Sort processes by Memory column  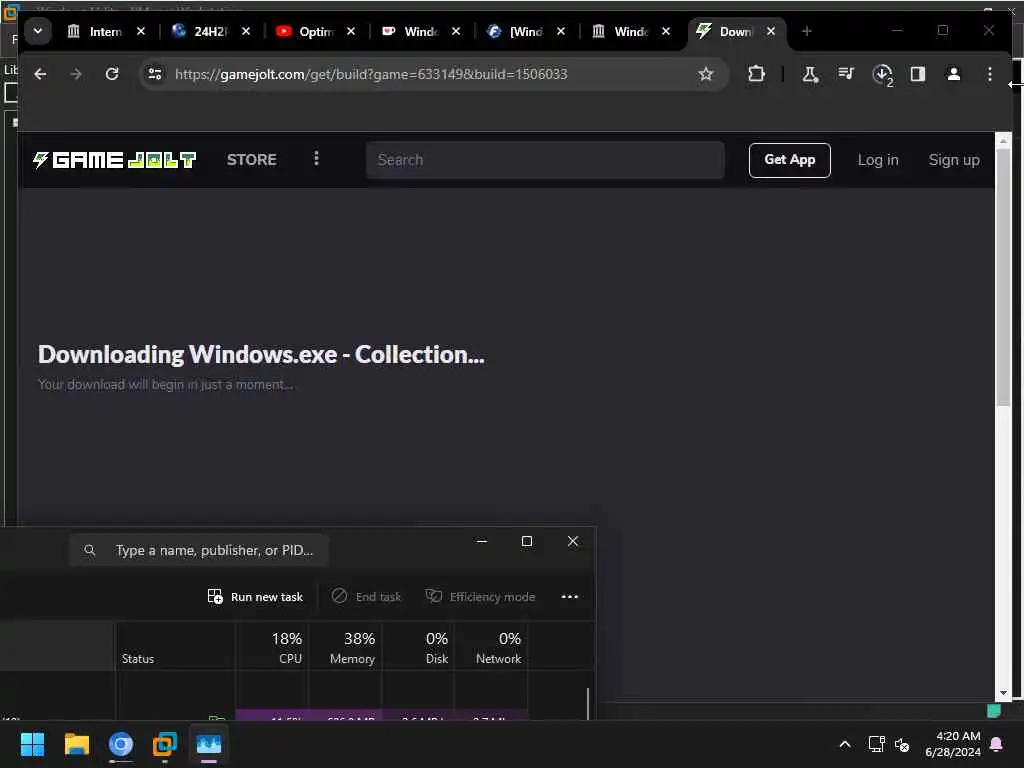345,647
